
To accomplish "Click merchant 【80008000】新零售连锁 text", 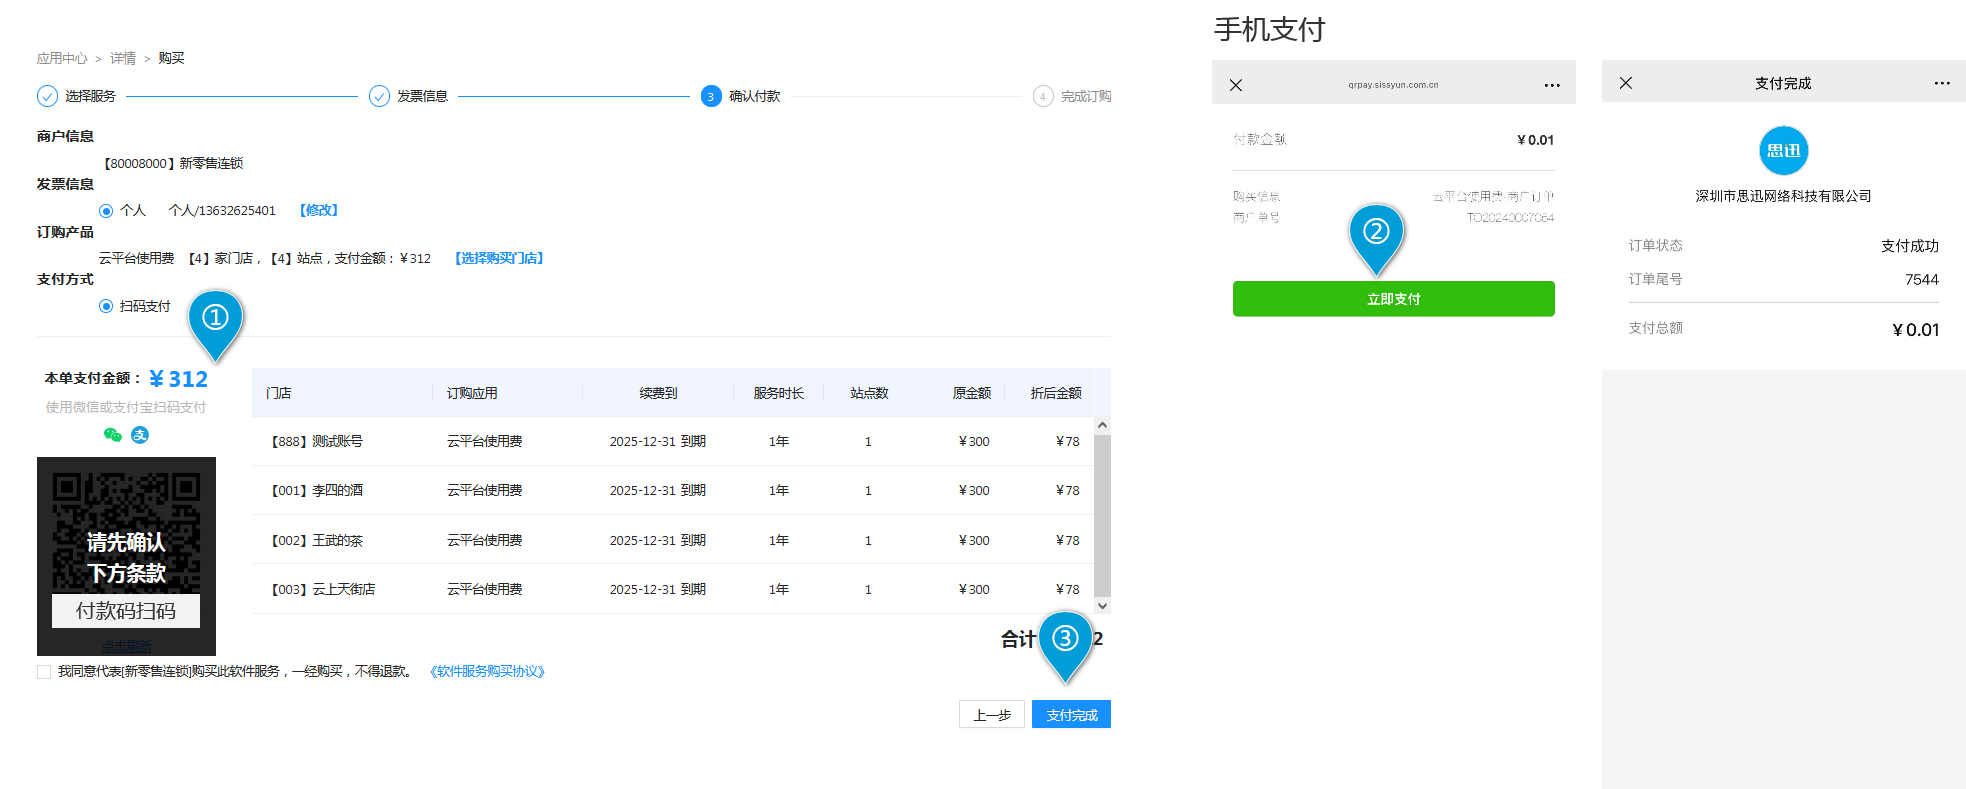I will (171, 163).
